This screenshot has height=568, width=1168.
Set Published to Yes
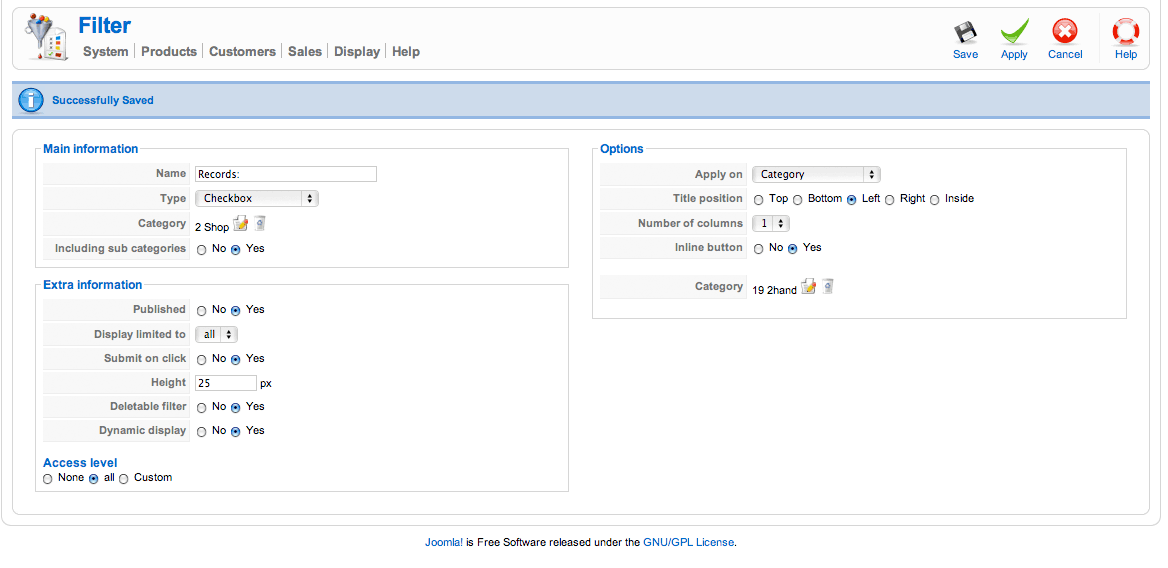tap(235, 311)
